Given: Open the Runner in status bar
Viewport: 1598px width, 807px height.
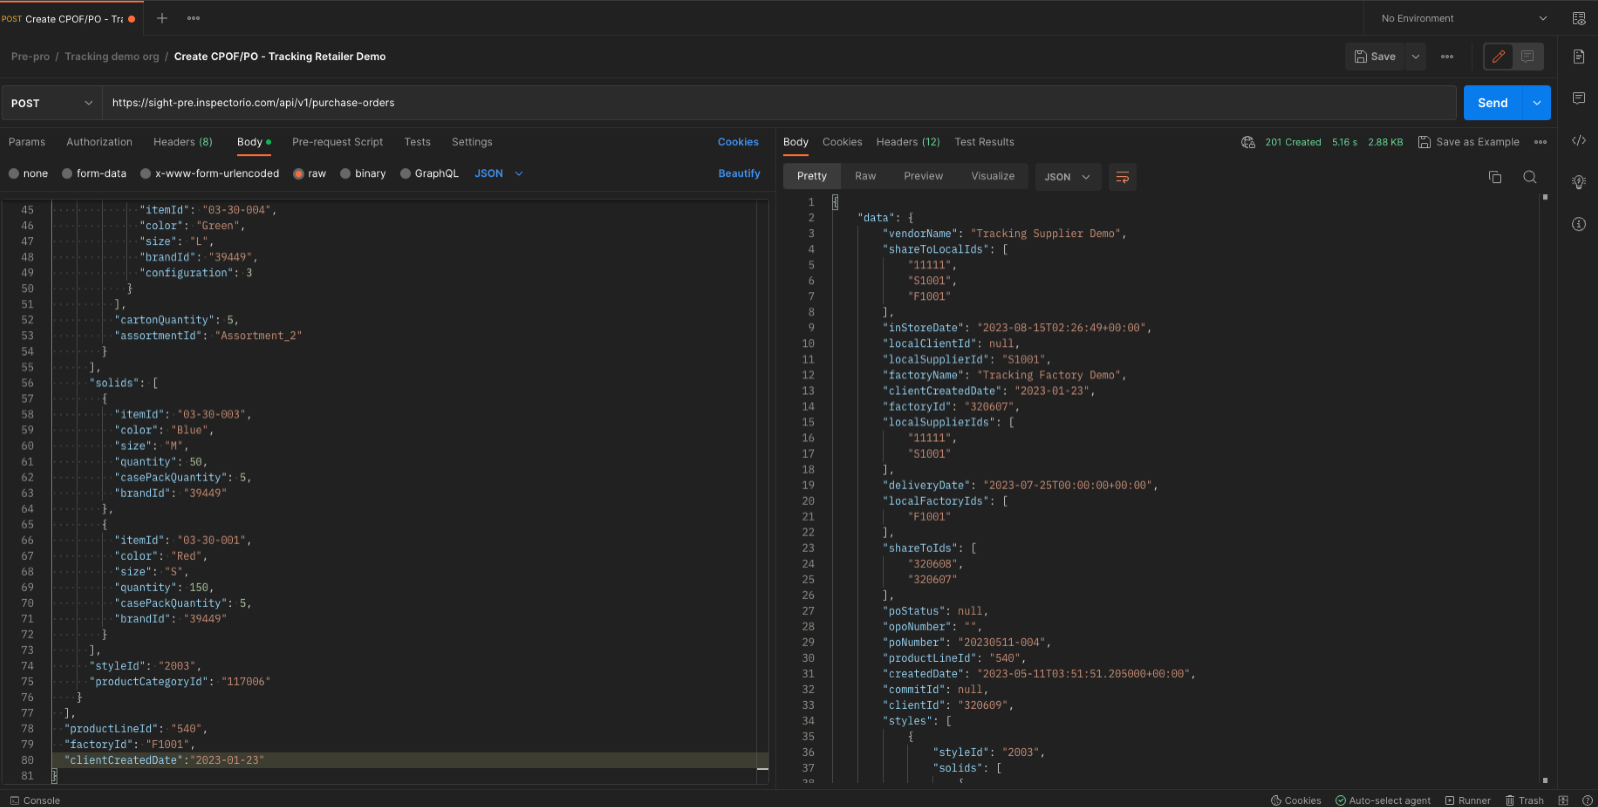Looking at the screenshot, I should [1467, 800].
